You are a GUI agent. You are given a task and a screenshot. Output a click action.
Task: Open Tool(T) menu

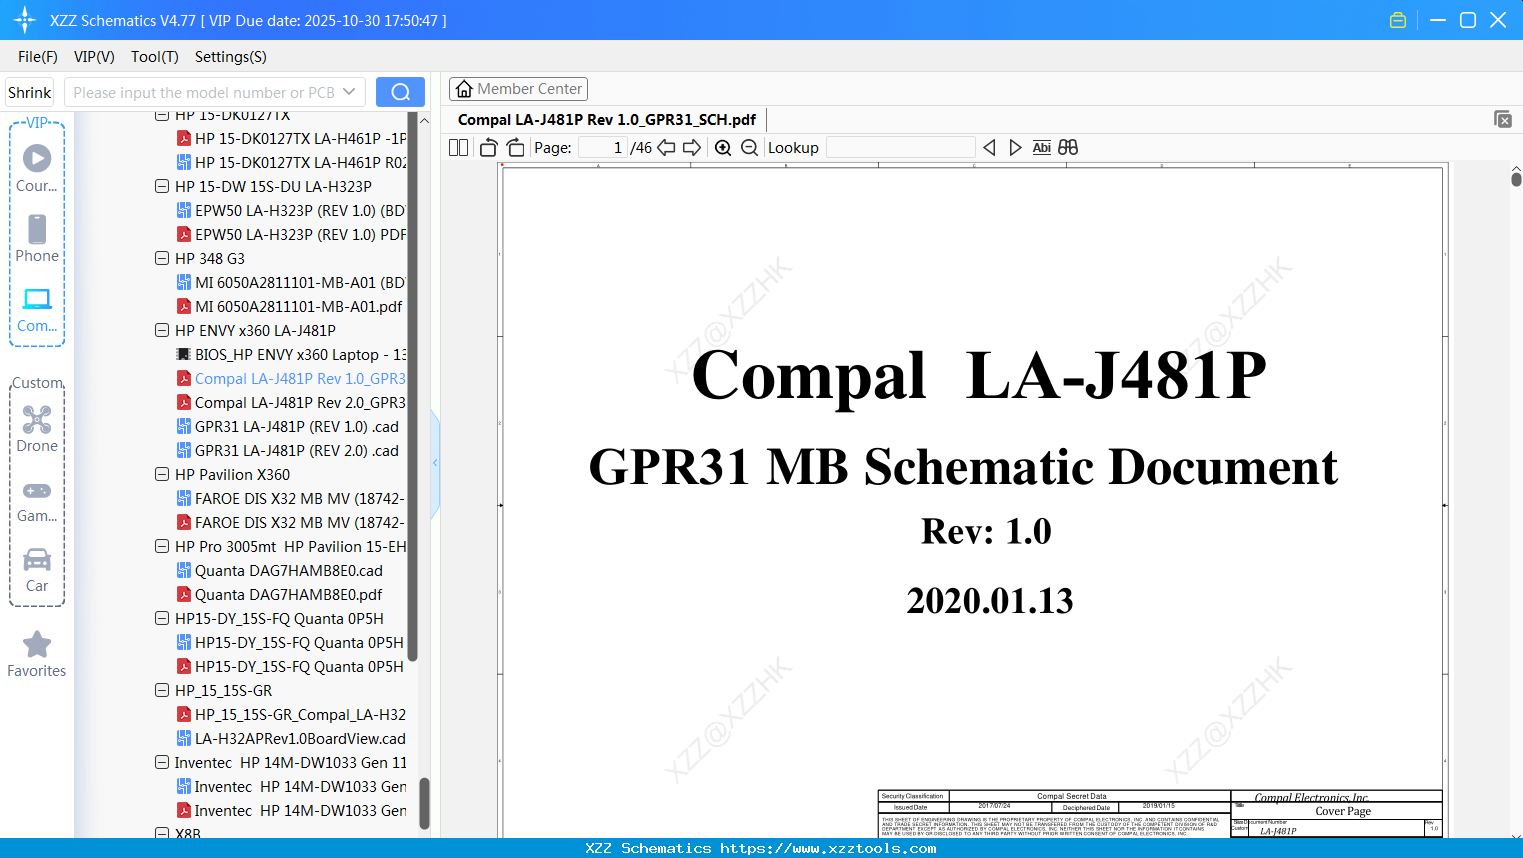(x=155, y=57)
